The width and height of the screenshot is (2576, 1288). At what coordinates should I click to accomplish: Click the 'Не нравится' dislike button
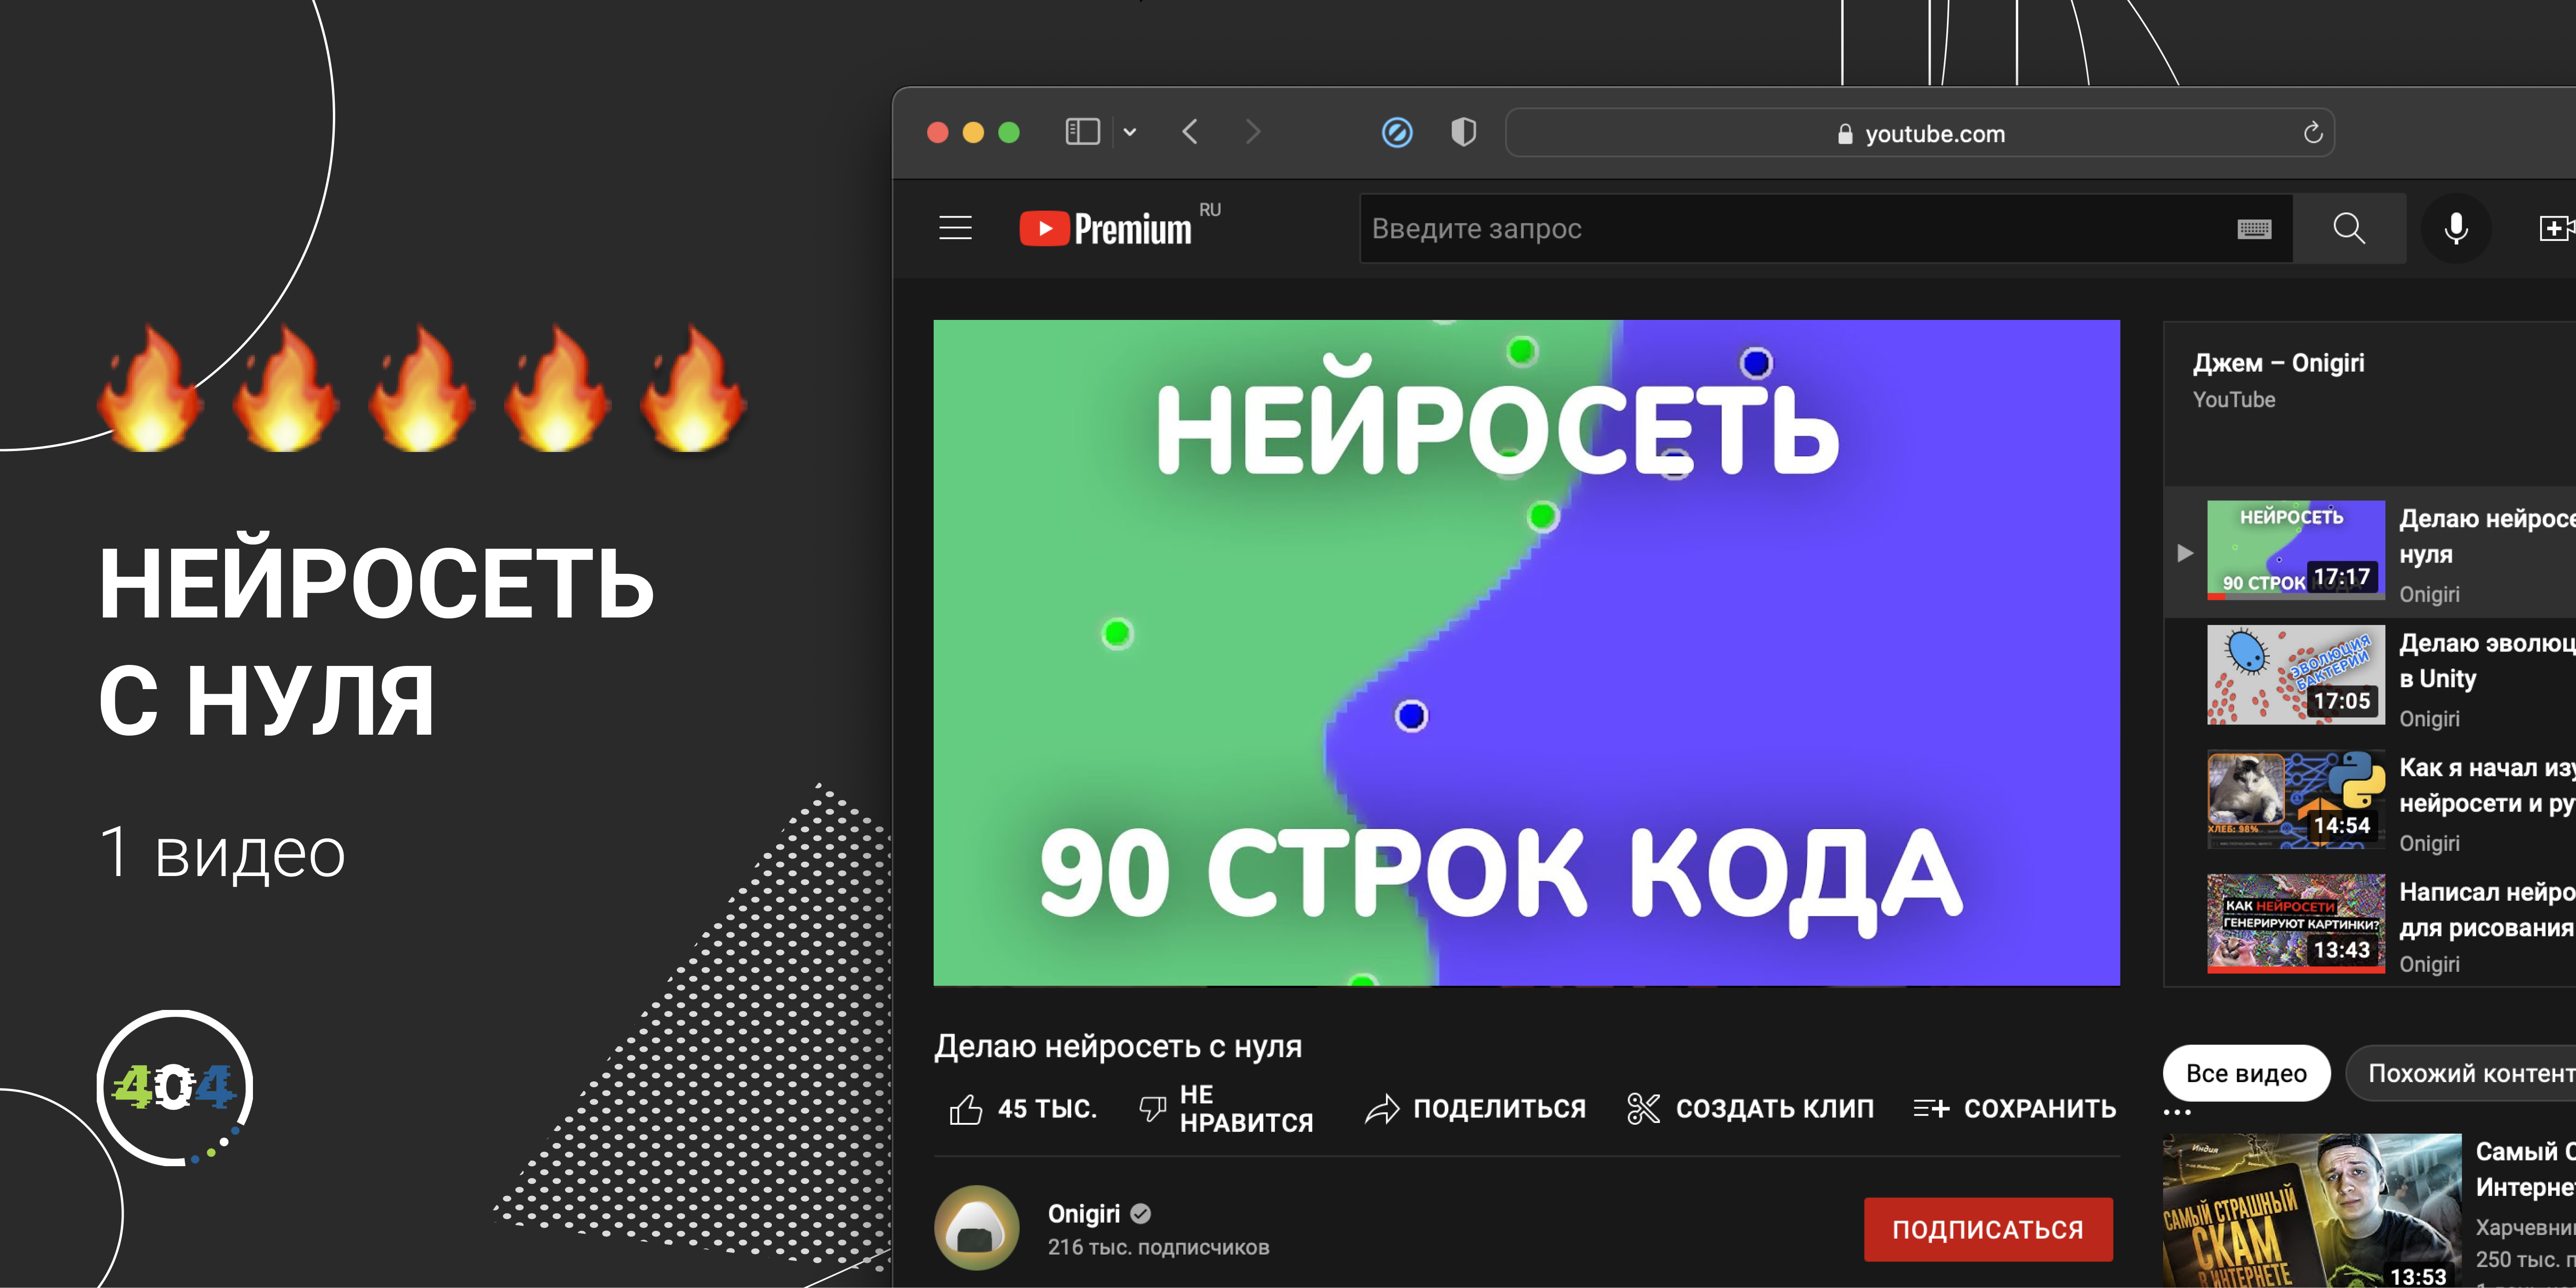point(1226,1108)
